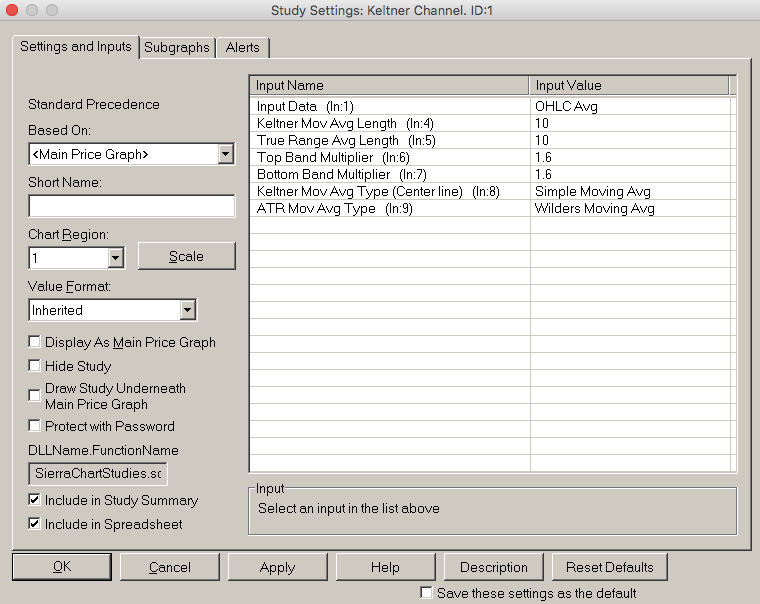Enable Protect with Password option
The image size is (760, 604).
[x=35, y=426]
